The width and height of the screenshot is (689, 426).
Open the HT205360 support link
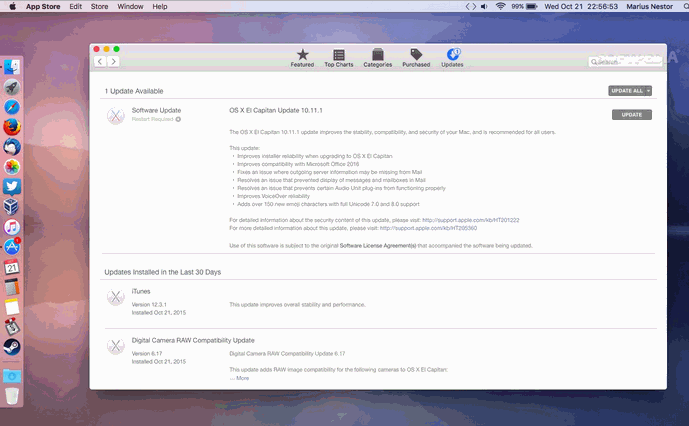pyautogui.click(x=428, y=228)
